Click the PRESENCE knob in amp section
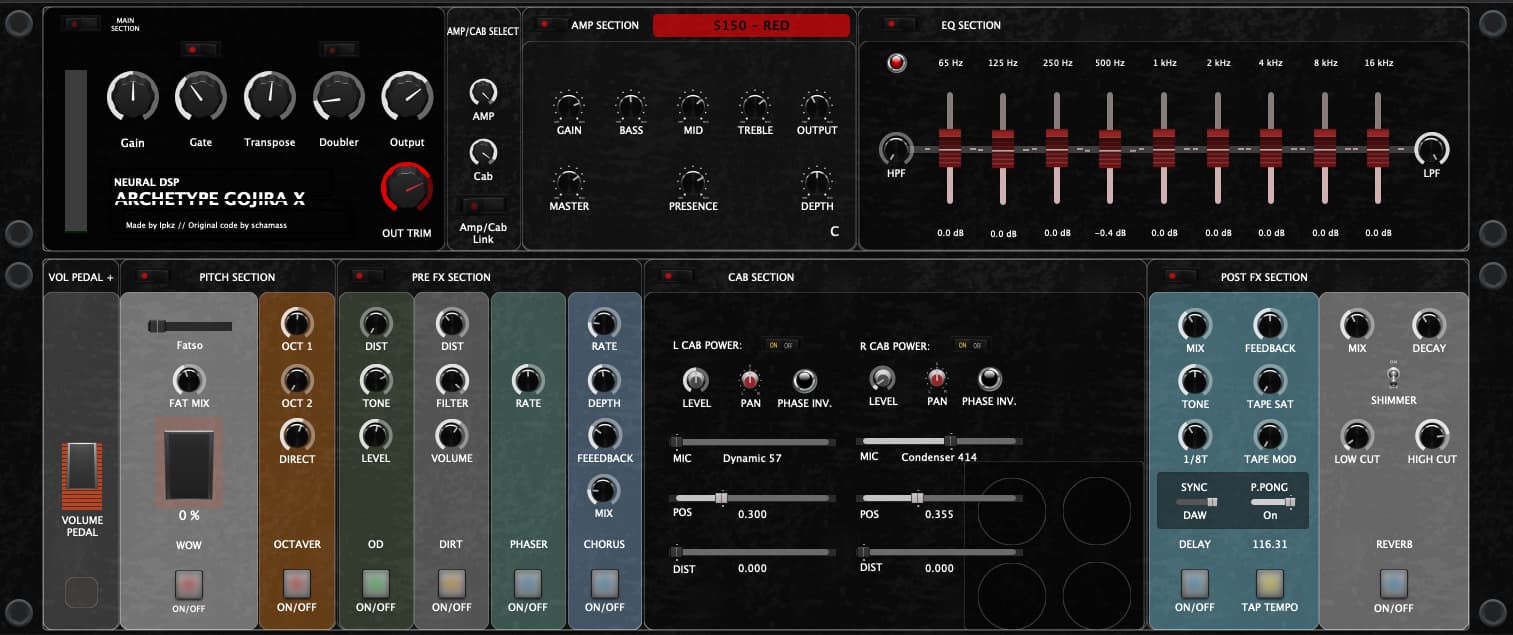The image size is (1513, 635). [x=693, y=182]
